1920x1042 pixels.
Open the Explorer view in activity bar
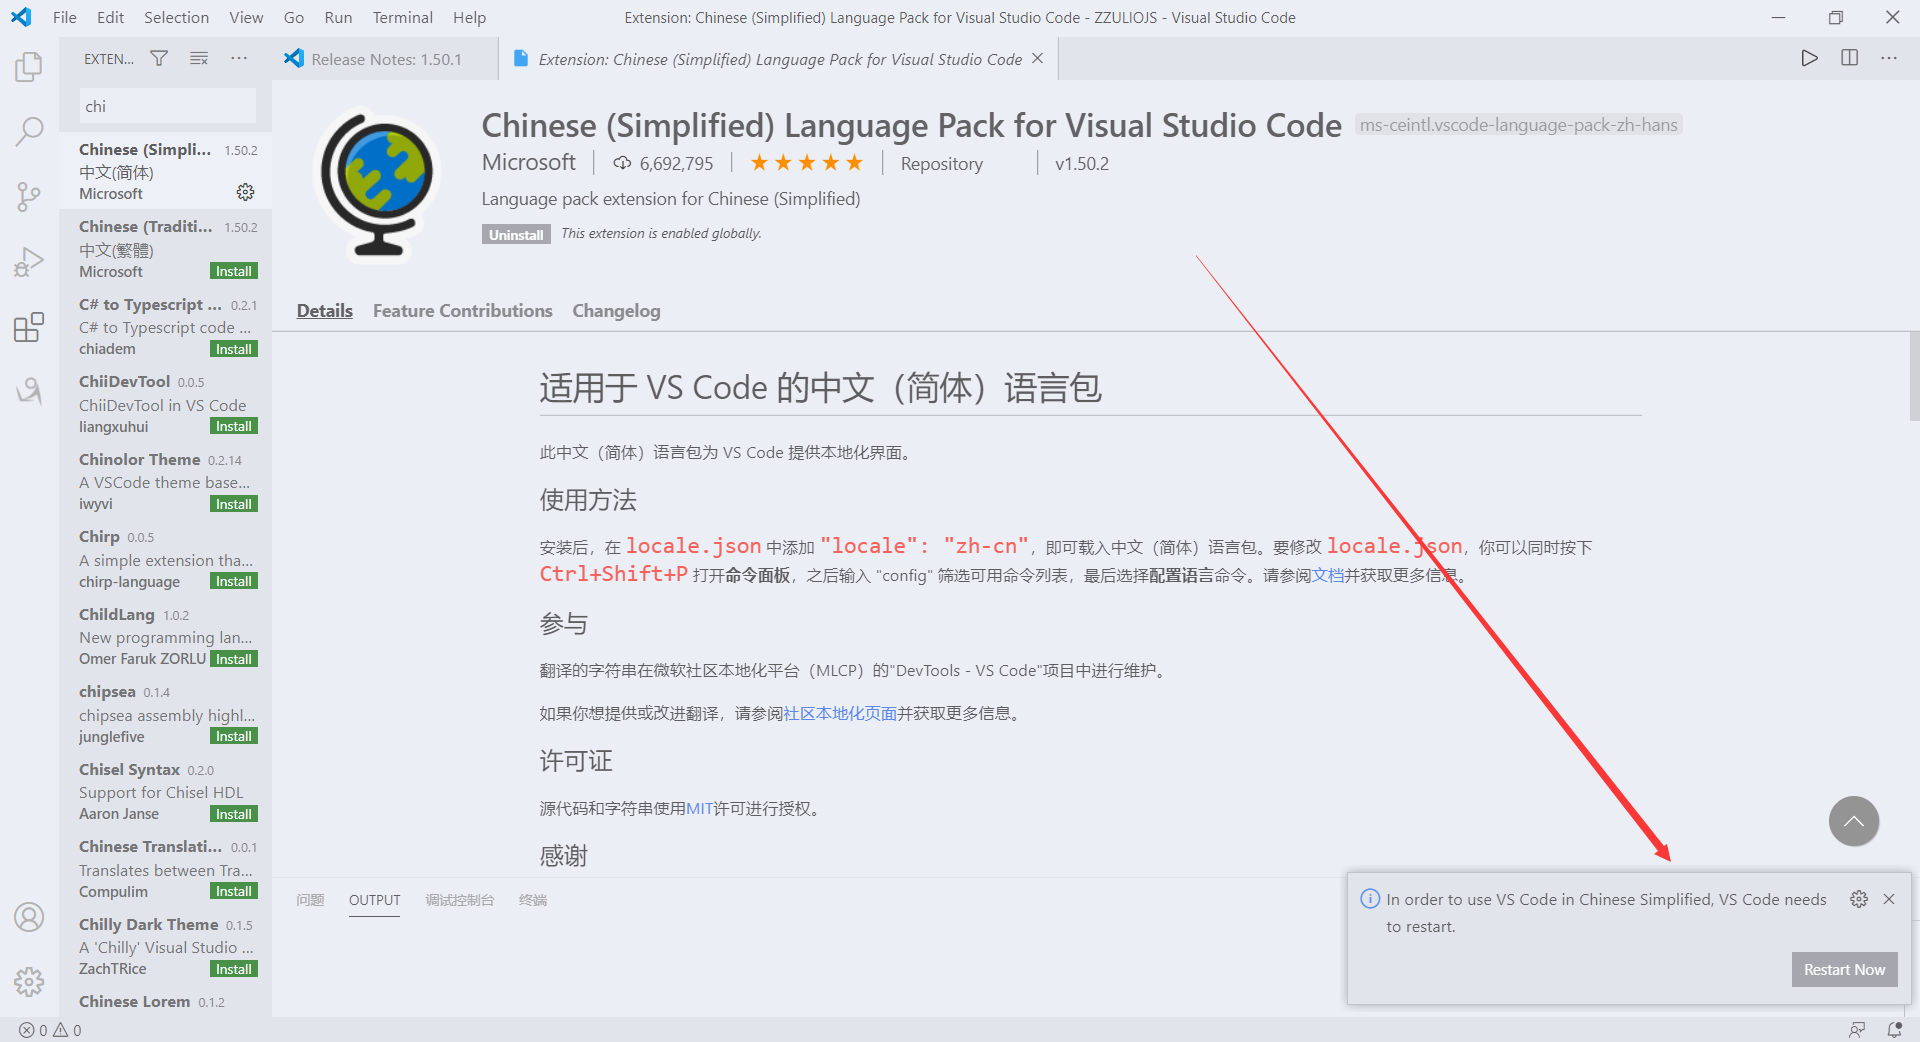coord(29,67)
